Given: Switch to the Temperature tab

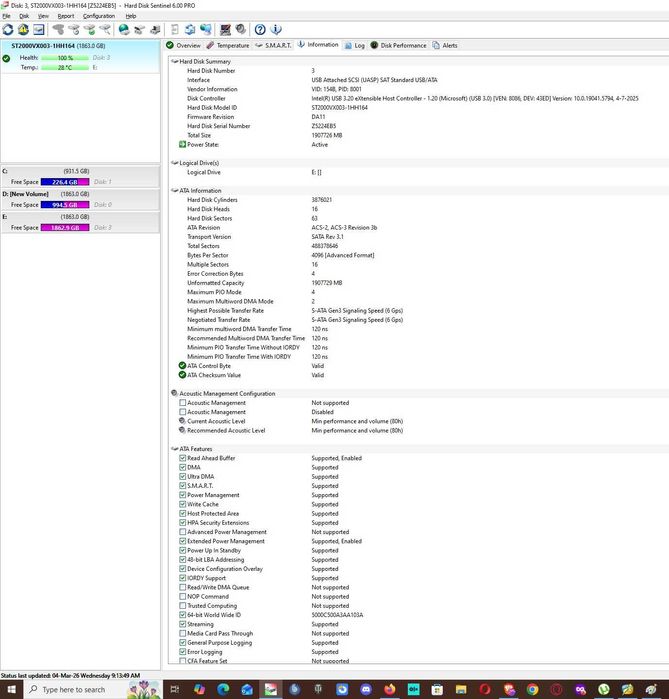Looking at the screenshot, I should [228, 45].
